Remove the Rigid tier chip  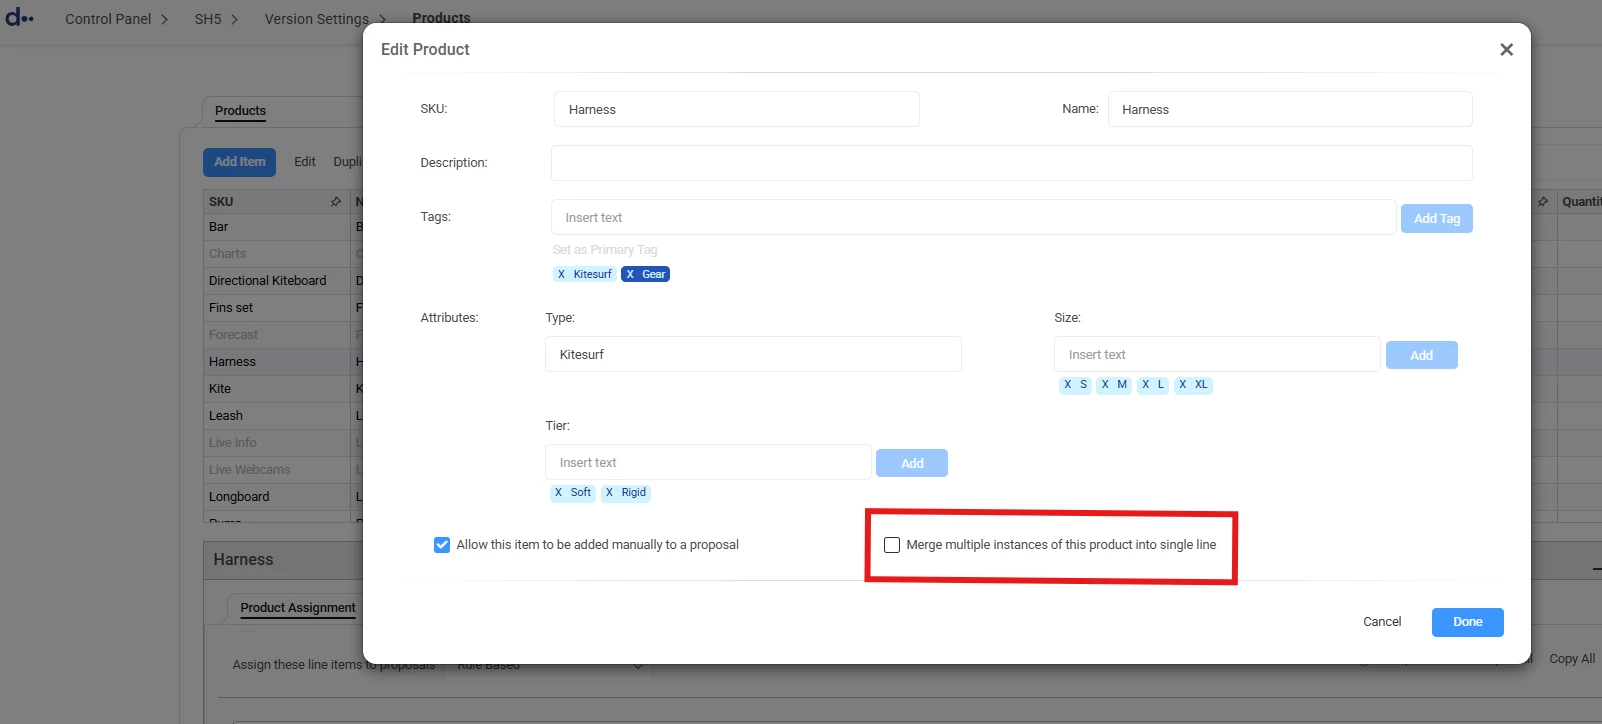pyautogui.click(x=609, y=493)
